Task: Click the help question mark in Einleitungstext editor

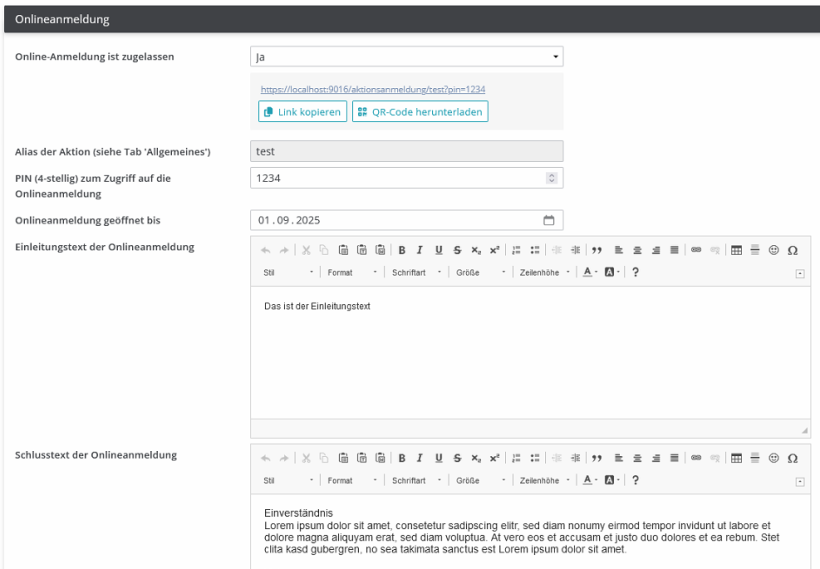Action: coord(635,272)
